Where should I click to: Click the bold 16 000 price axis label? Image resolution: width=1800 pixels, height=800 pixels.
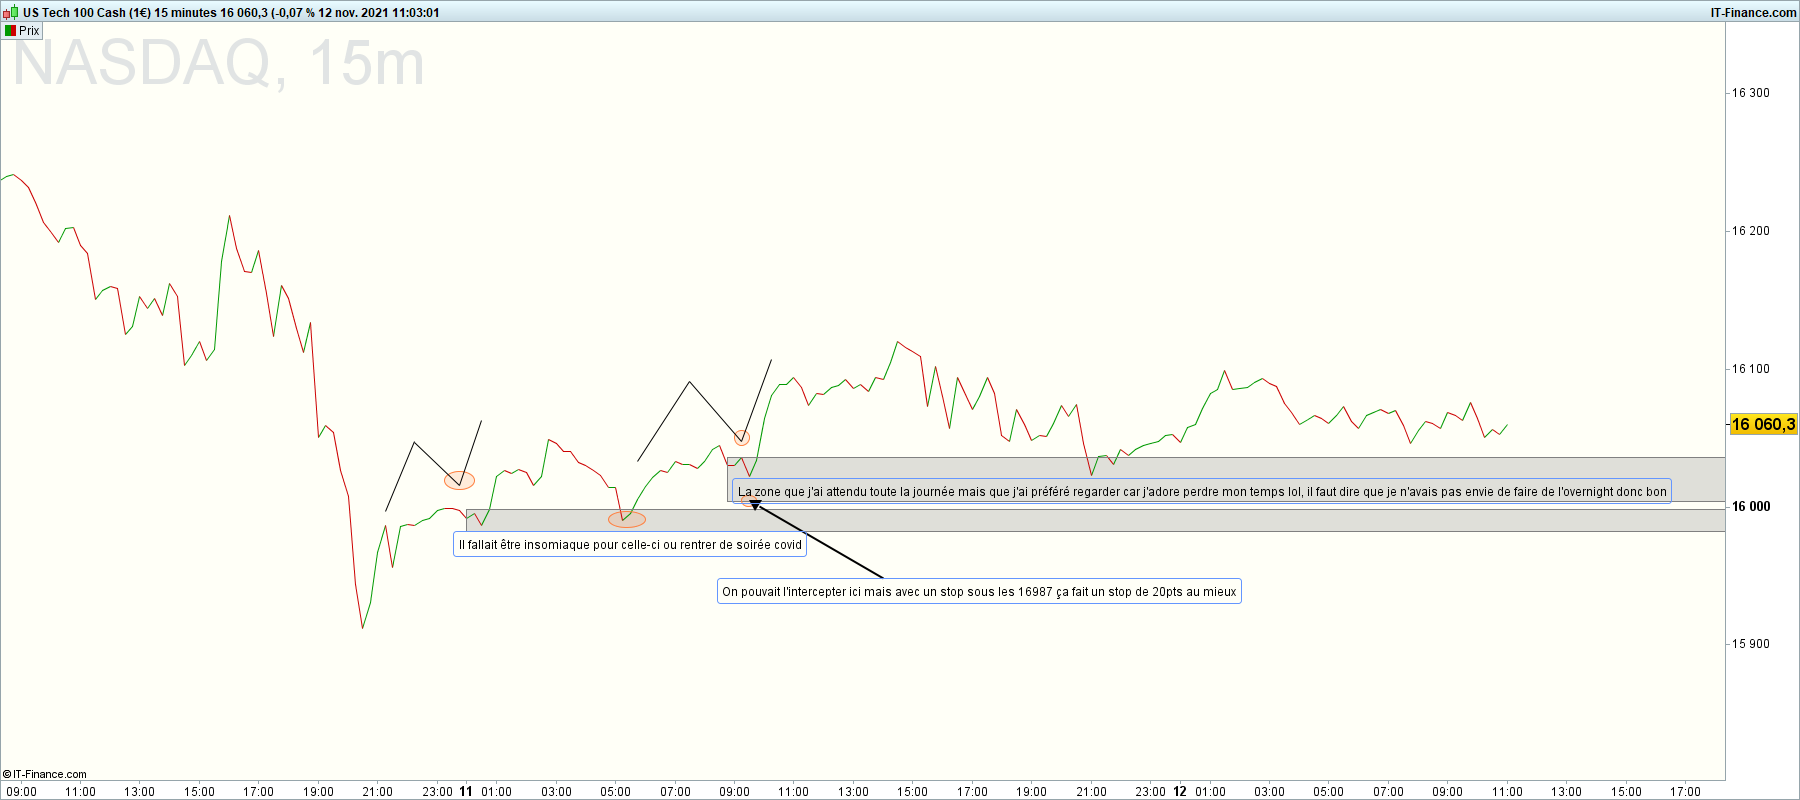(x=1752, y=507)
